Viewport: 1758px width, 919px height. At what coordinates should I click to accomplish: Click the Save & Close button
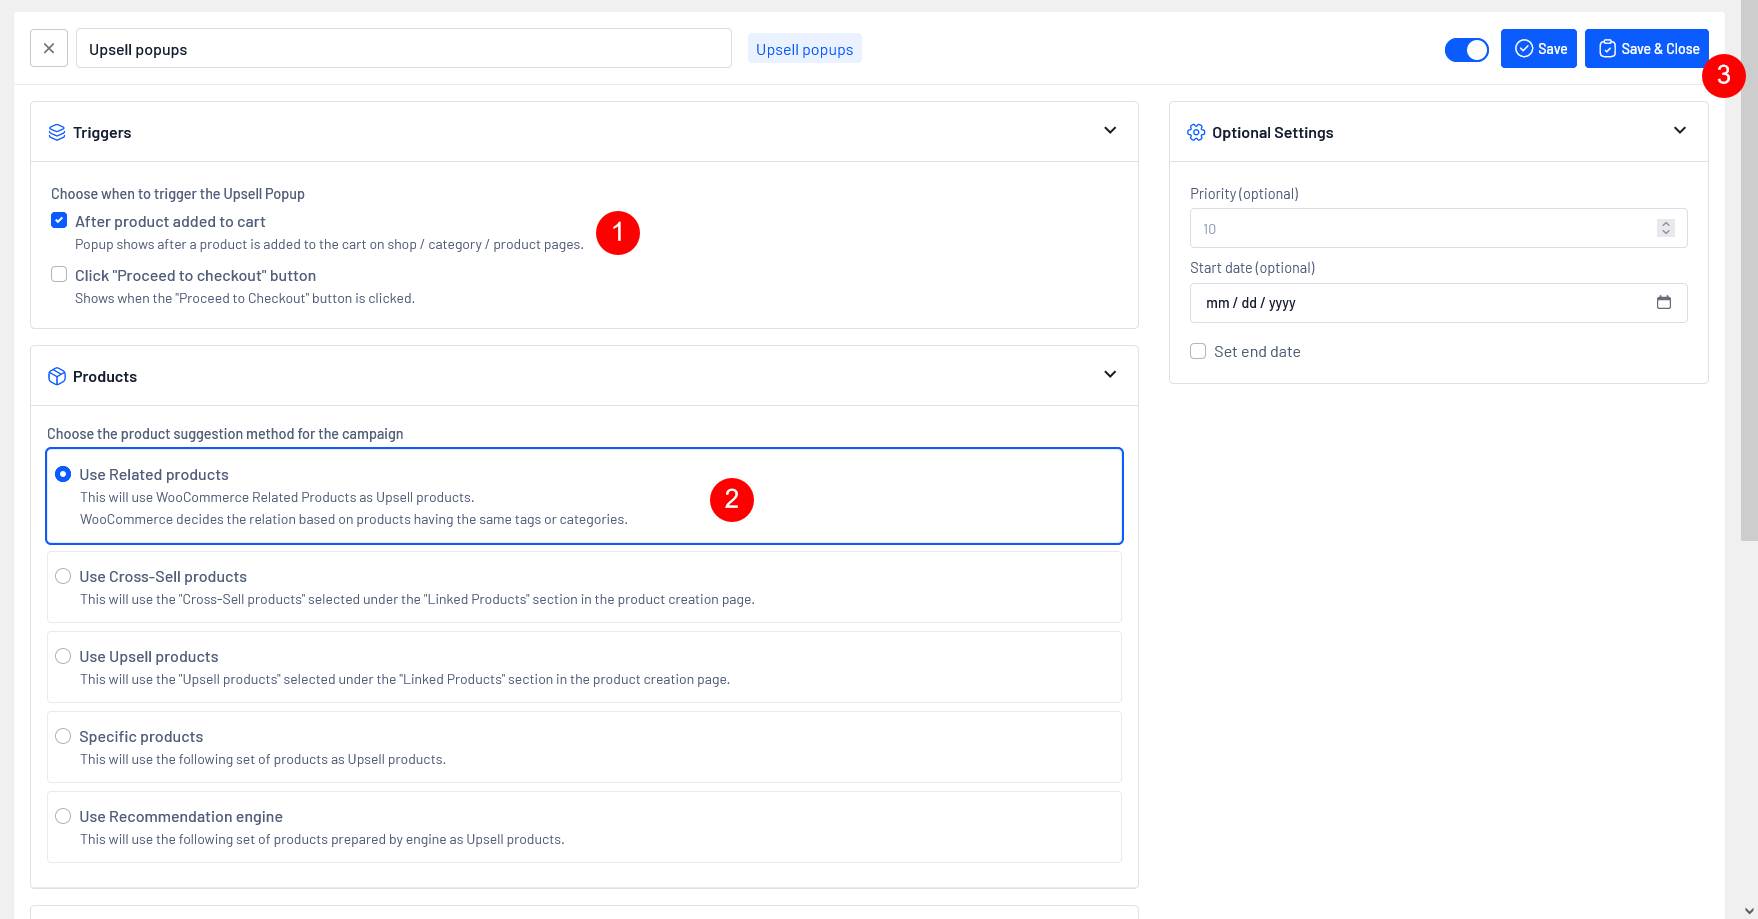[1646, 49]
